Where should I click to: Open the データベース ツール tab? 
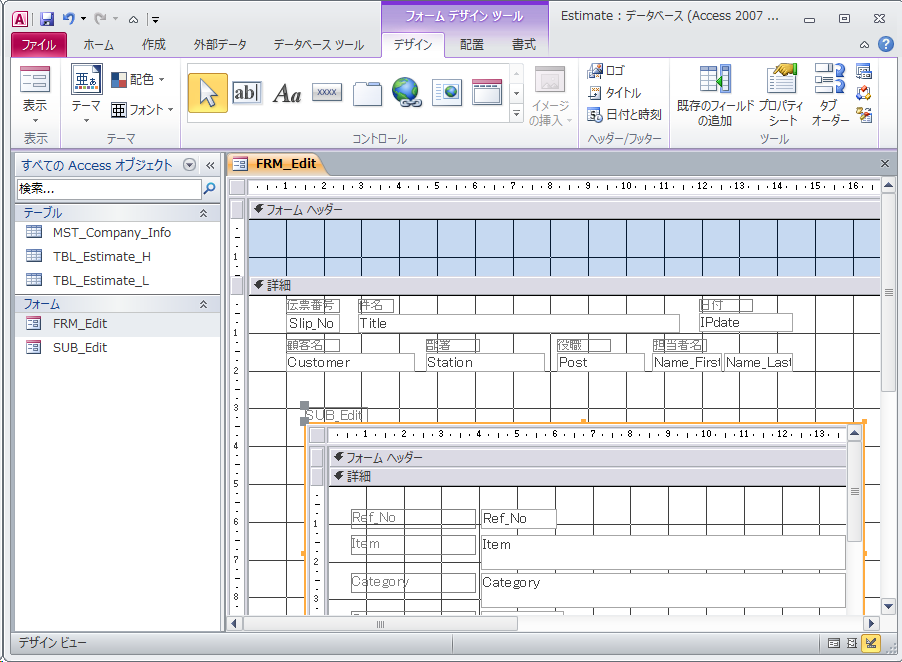pyautogui.click(x=319, y=44)
